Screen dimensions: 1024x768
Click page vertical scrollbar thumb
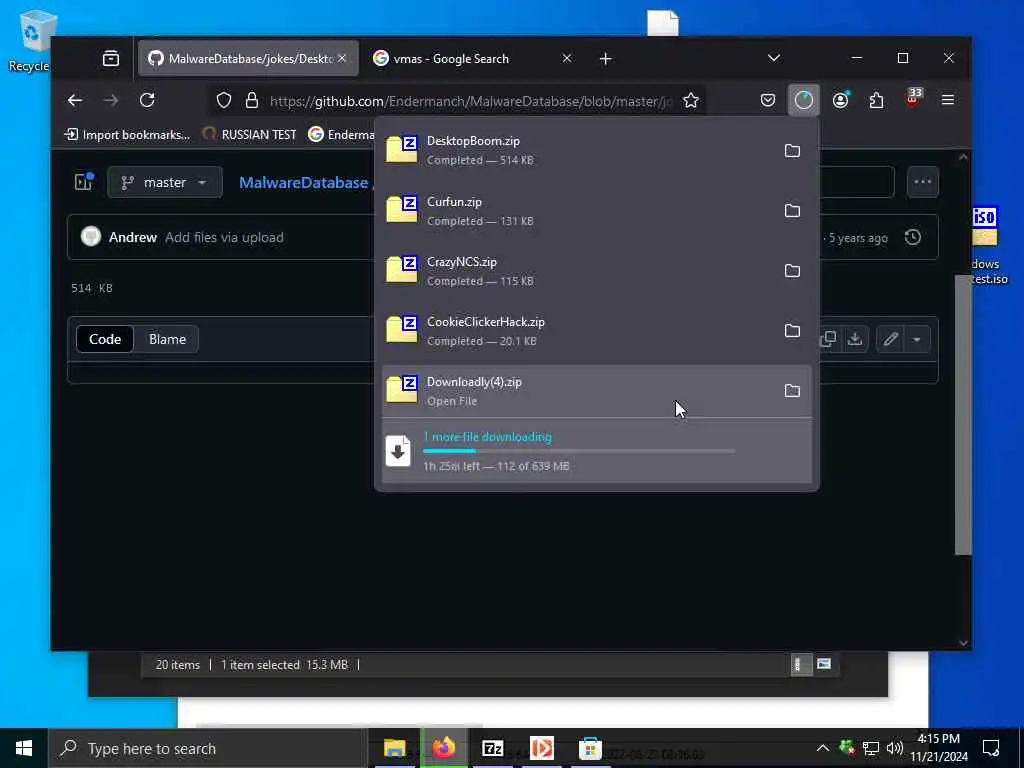point(963,415)
